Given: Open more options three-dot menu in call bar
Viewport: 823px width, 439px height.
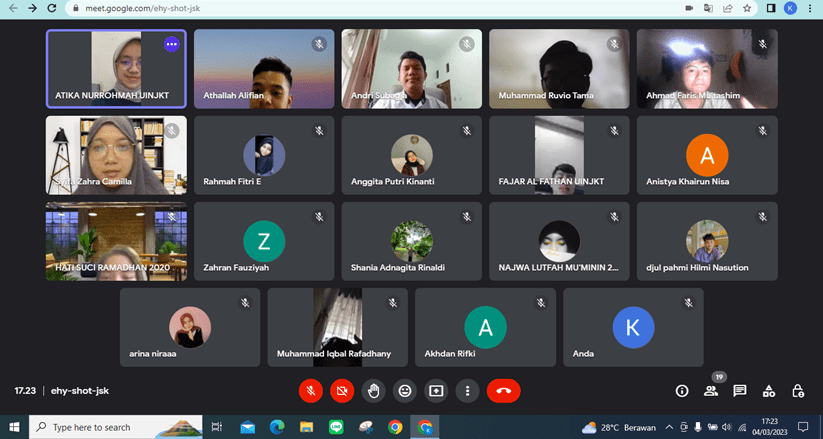Looking at the screenshot, I should pos(467,391).
